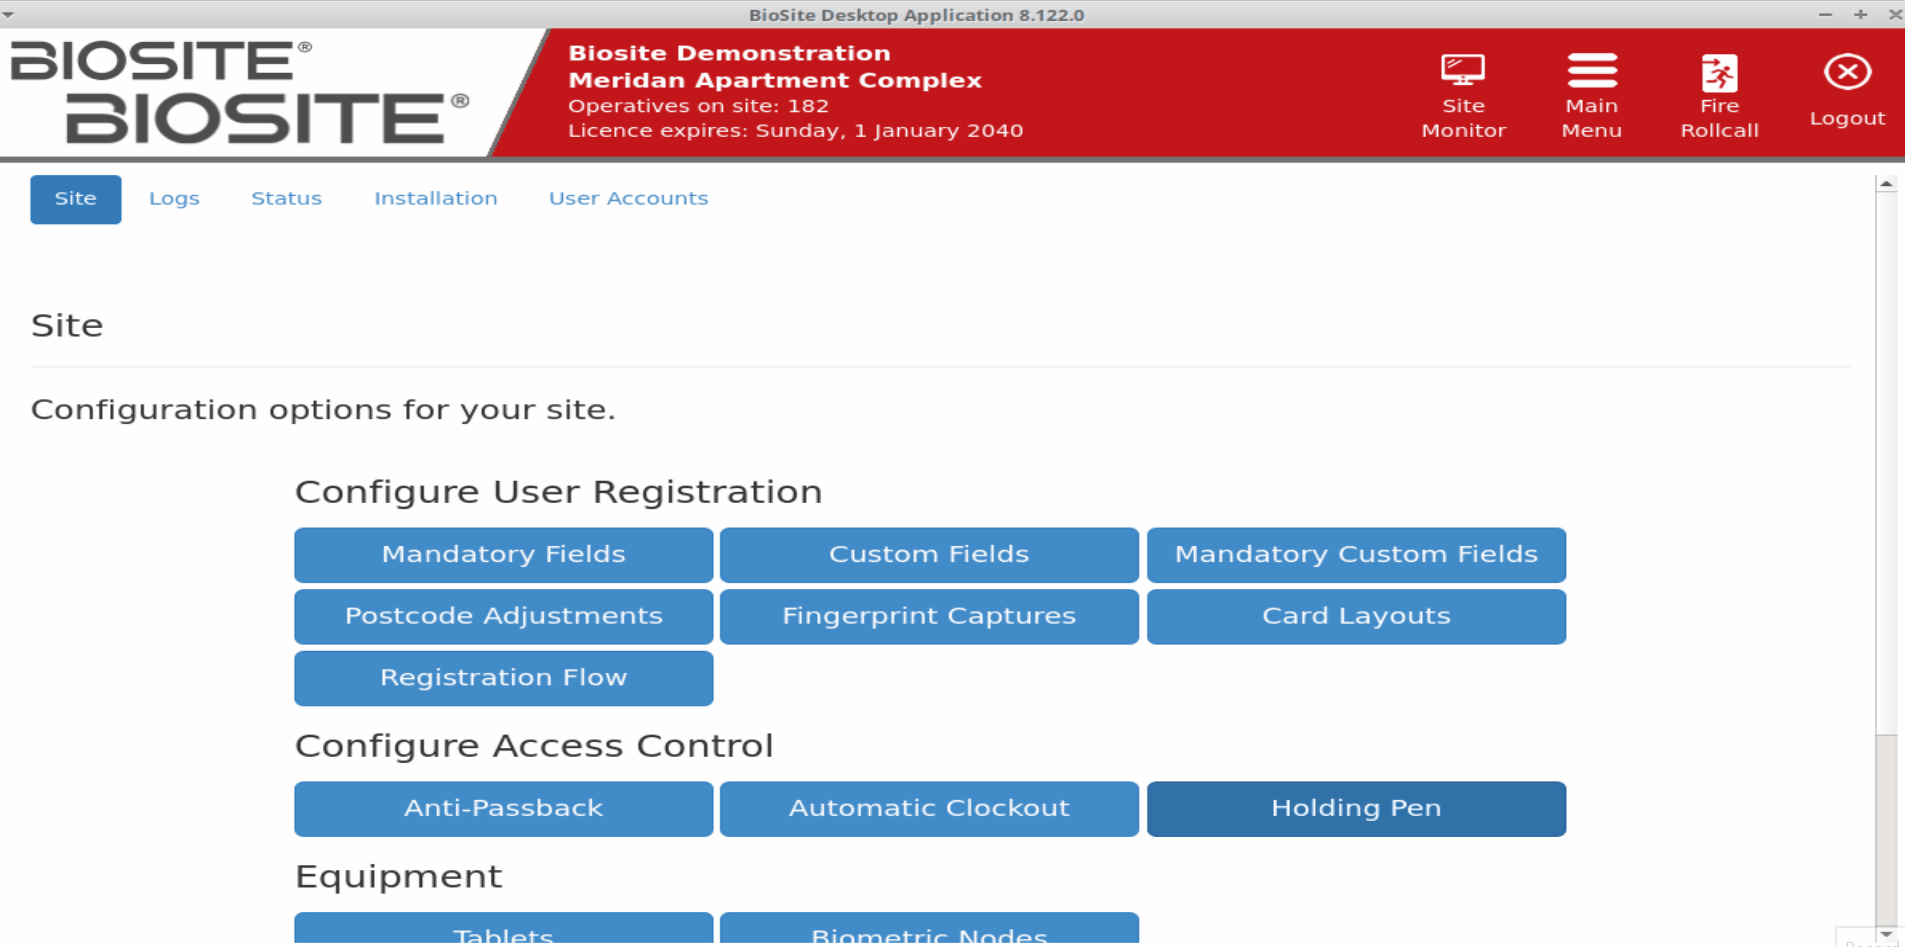The image size is (1905, 947).
Task: Click the 'Configure Access Control' heading
Action: click(534, 746)
